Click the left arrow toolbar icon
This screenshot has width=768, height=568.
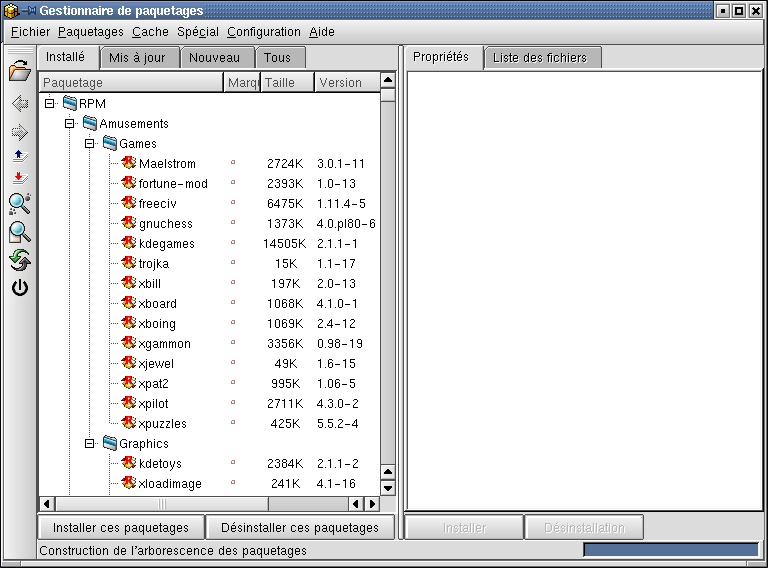[19, 104]
